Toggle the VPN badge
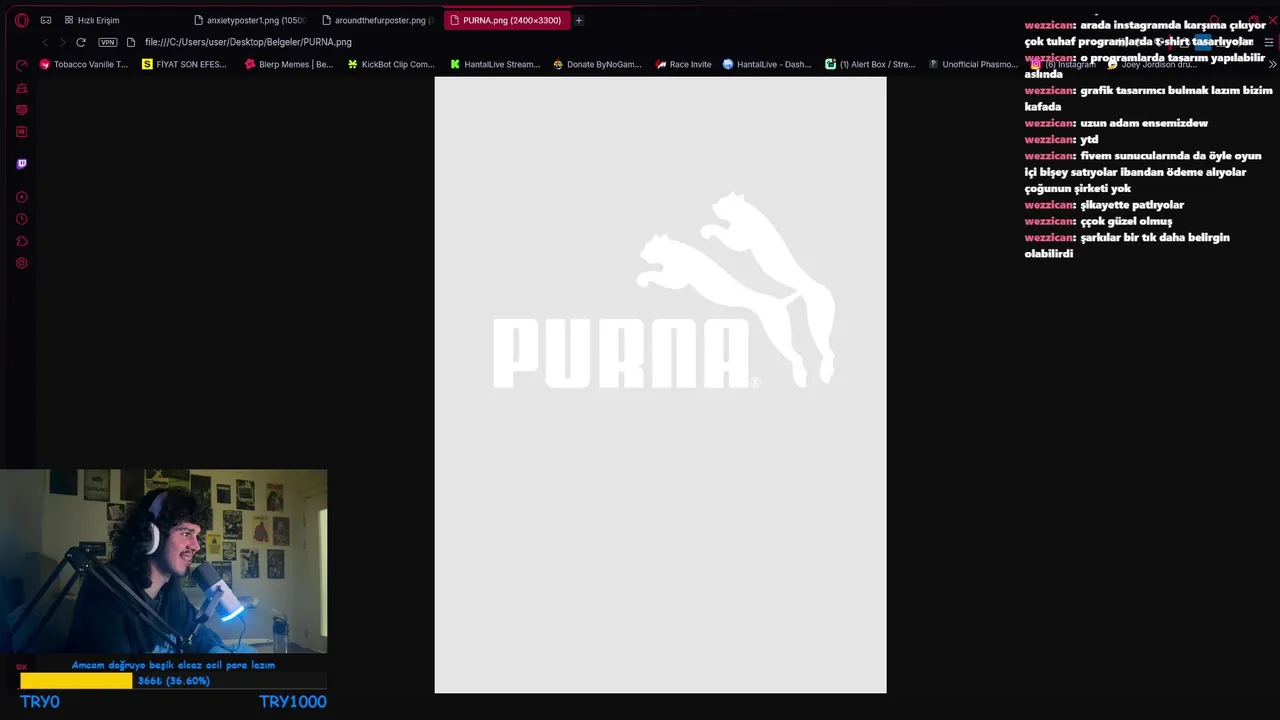This screenshot has height=720, width=1280. click(108, 42)
